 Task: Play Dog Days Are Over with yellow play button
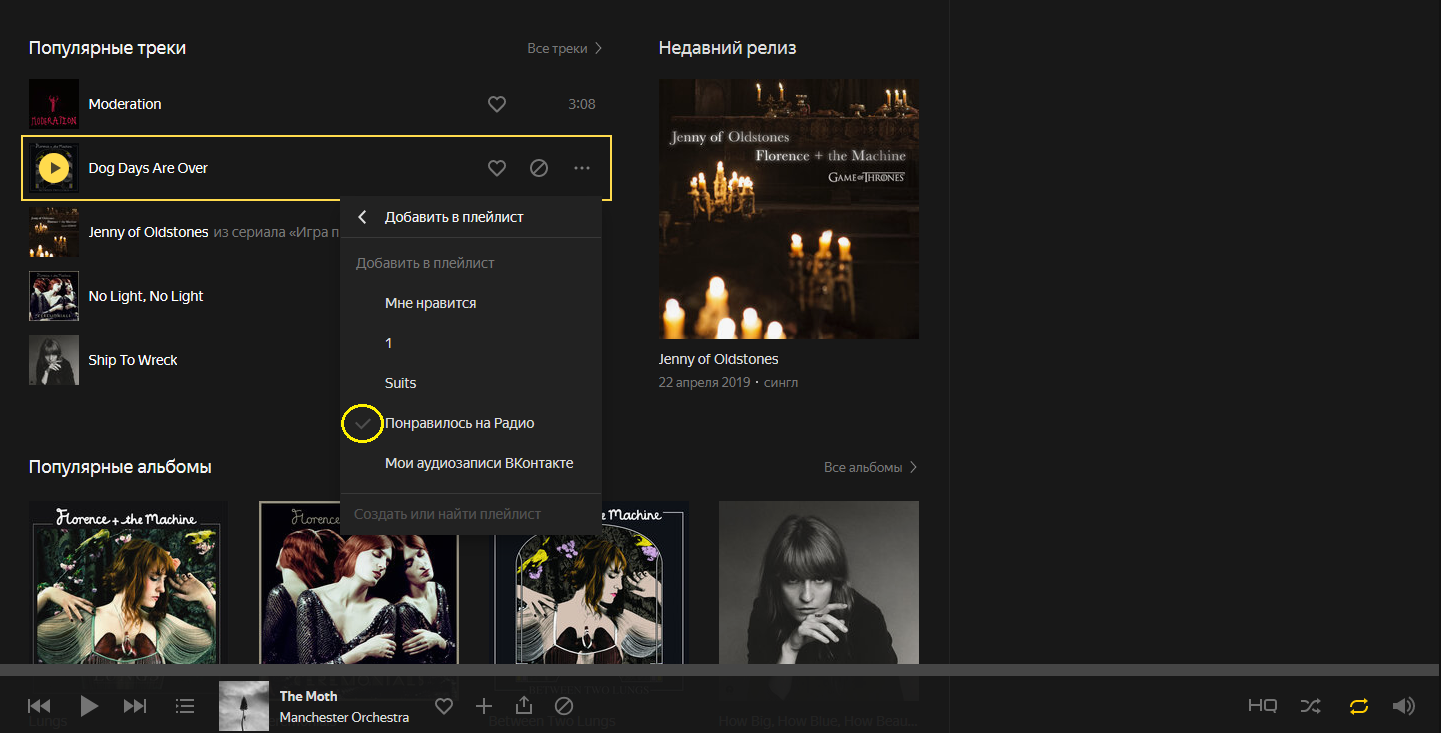[54, 168]
